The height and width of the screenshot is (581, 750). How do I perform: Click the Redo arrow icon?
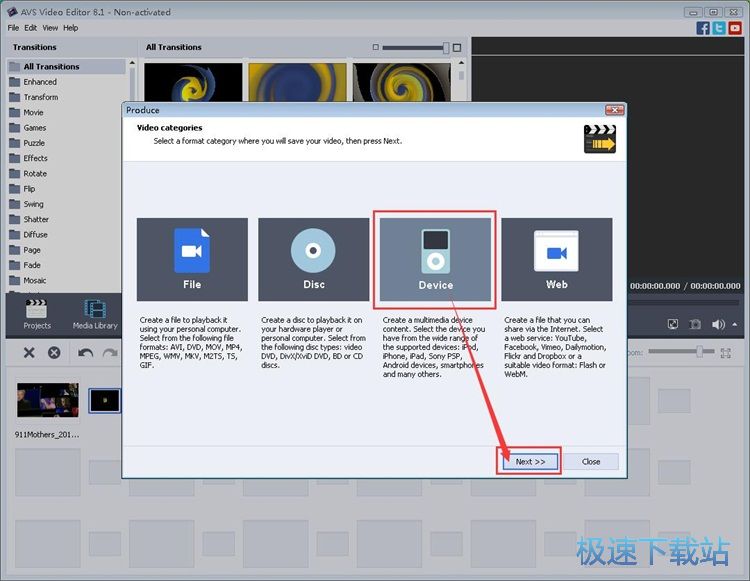(110, 353)
